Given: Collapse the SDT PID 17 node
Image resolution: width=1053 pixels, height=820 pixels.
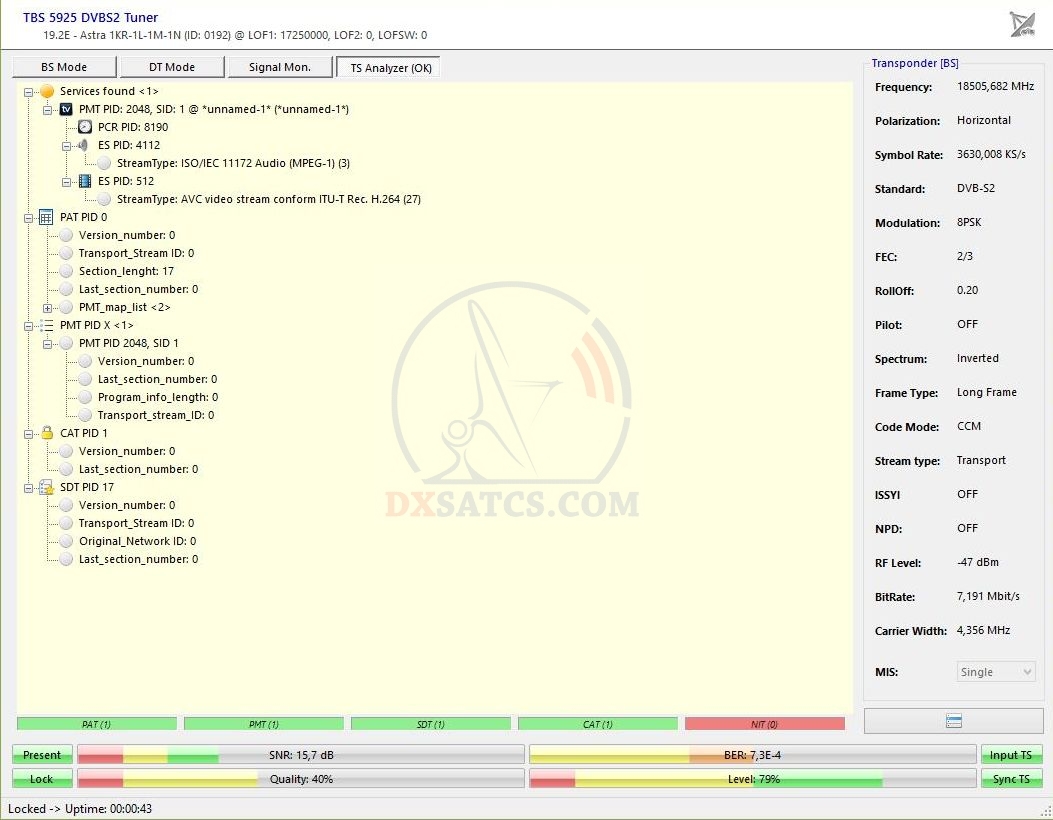Looking at the screenshot, I should (28, 487).
